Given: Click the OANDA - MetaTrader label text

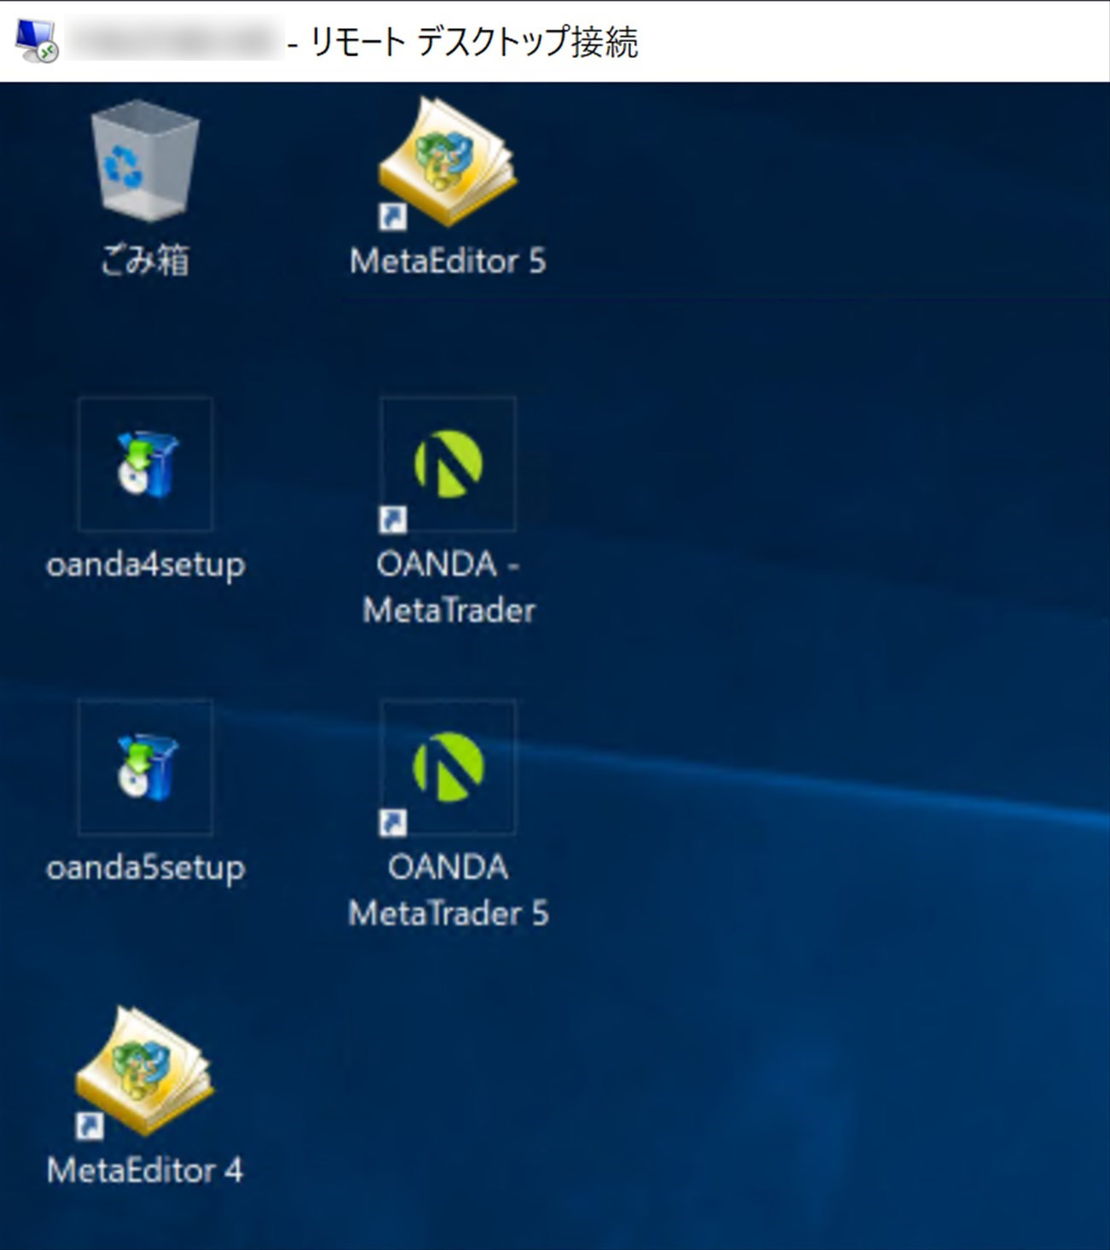Looking at the screenshot, I should [449, 587].
